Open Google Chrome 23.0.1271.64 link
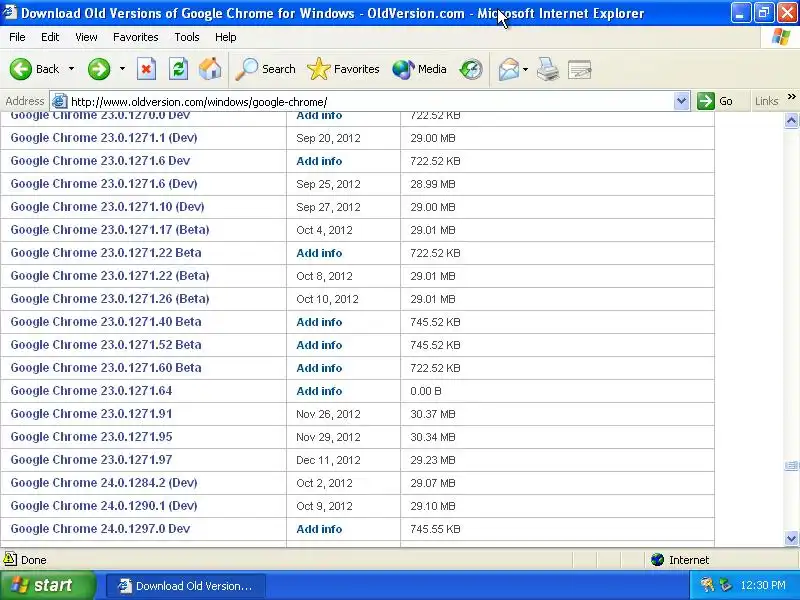 pyautogui.click(x=91, y=391)
